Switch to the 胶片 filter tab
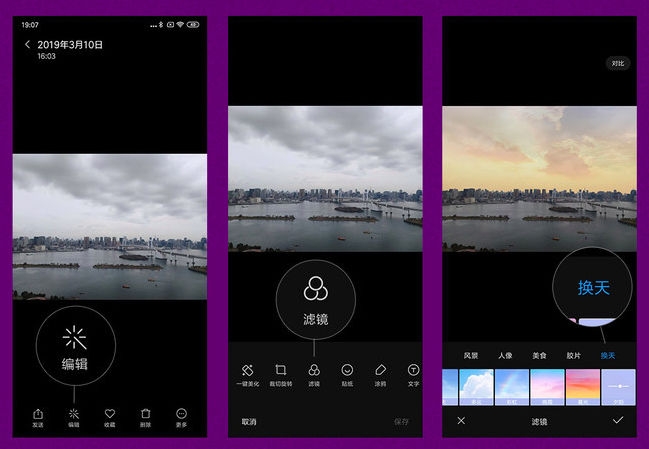 tap(574, 355)
